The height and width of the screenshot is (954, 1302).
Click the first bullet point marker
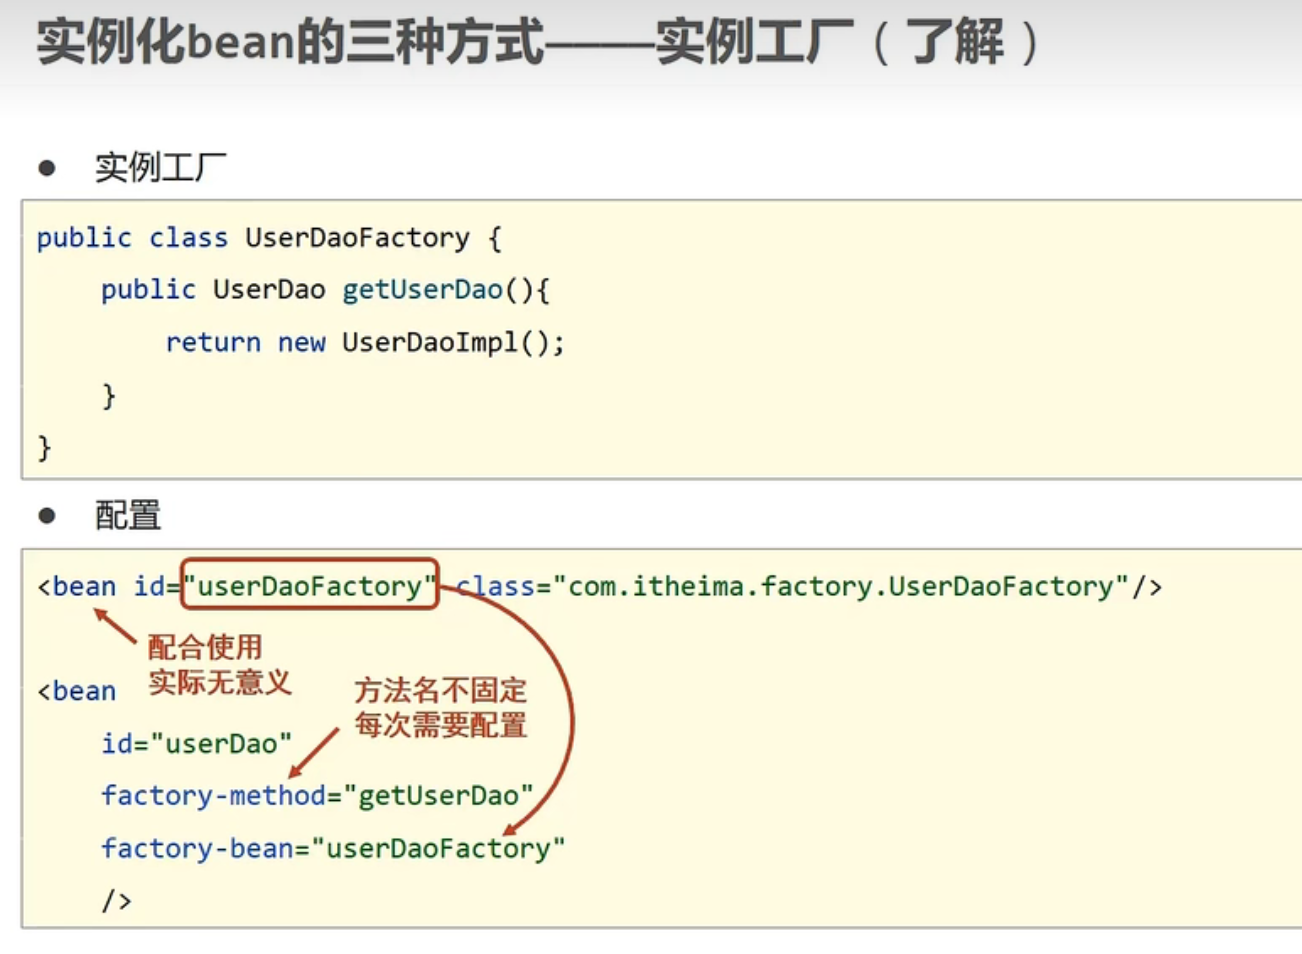(48, 165)
